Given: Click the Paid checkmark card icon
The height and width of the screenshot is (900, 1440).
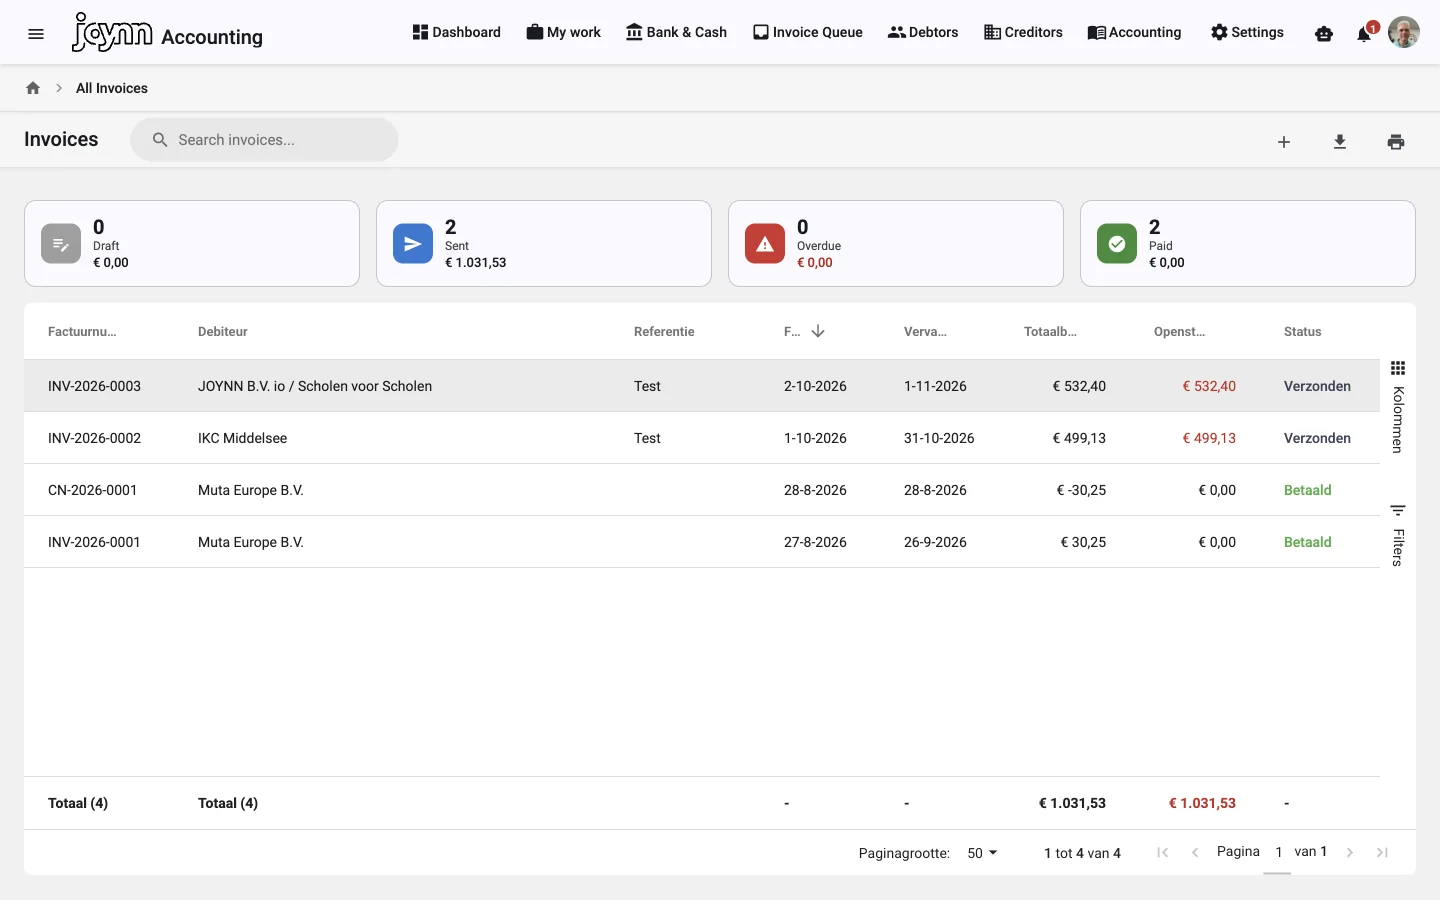Looking at the screenshot, I should click(1117, 244).
